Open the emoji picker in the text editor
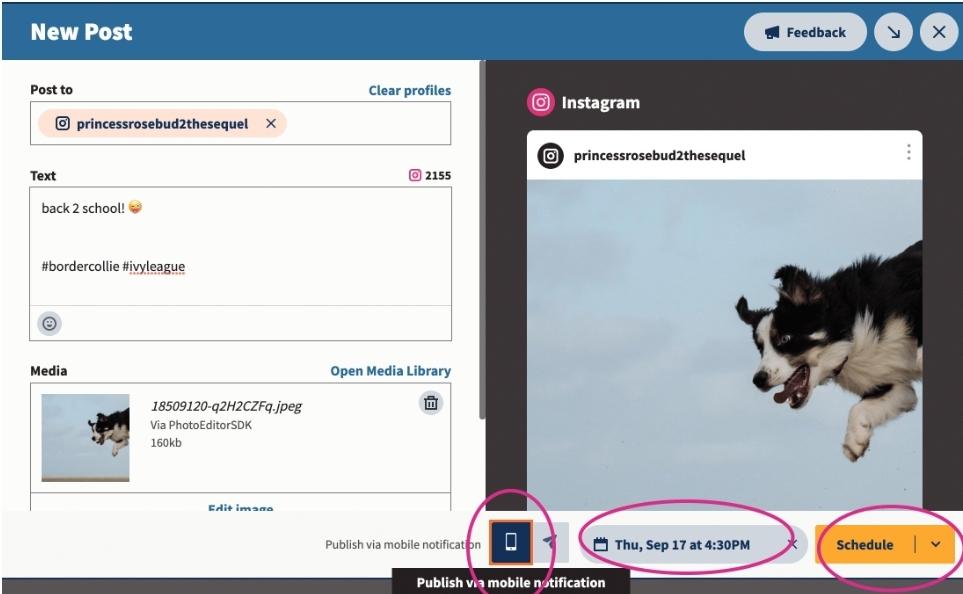This screenshot has width=963, height=594. coord(48,323)
